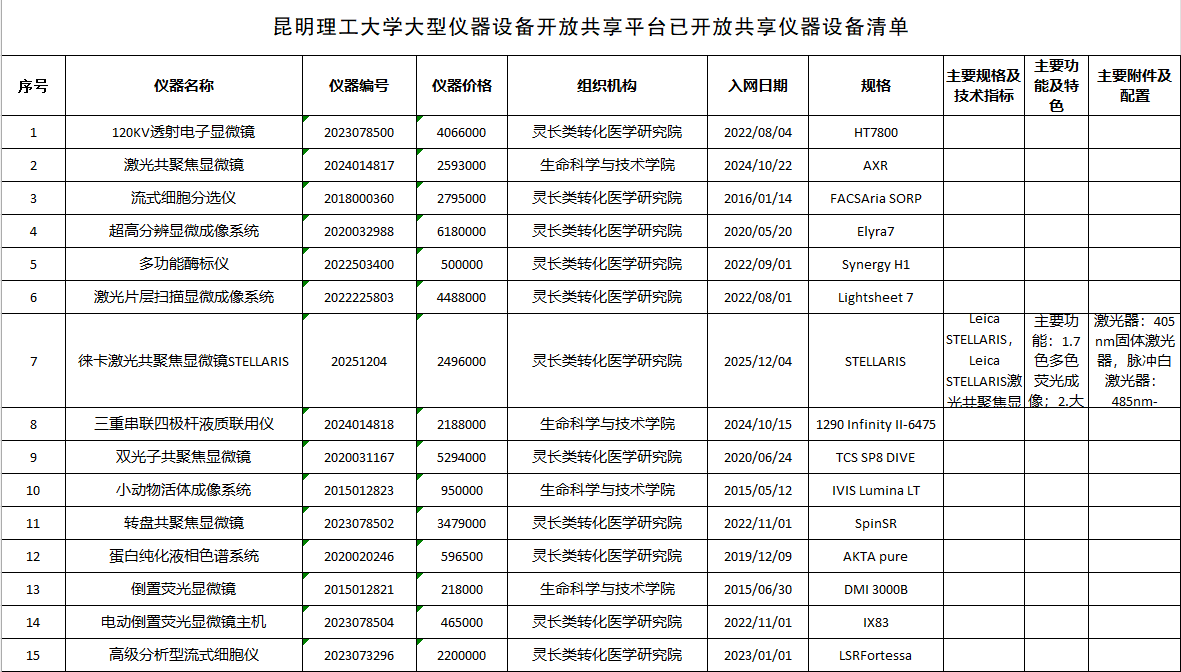The width and height of the screenshot is (1181, 672).
Task: Select cell 120KV透射电子显微镜
Action: pyautogui.click(x=184, y=132)
